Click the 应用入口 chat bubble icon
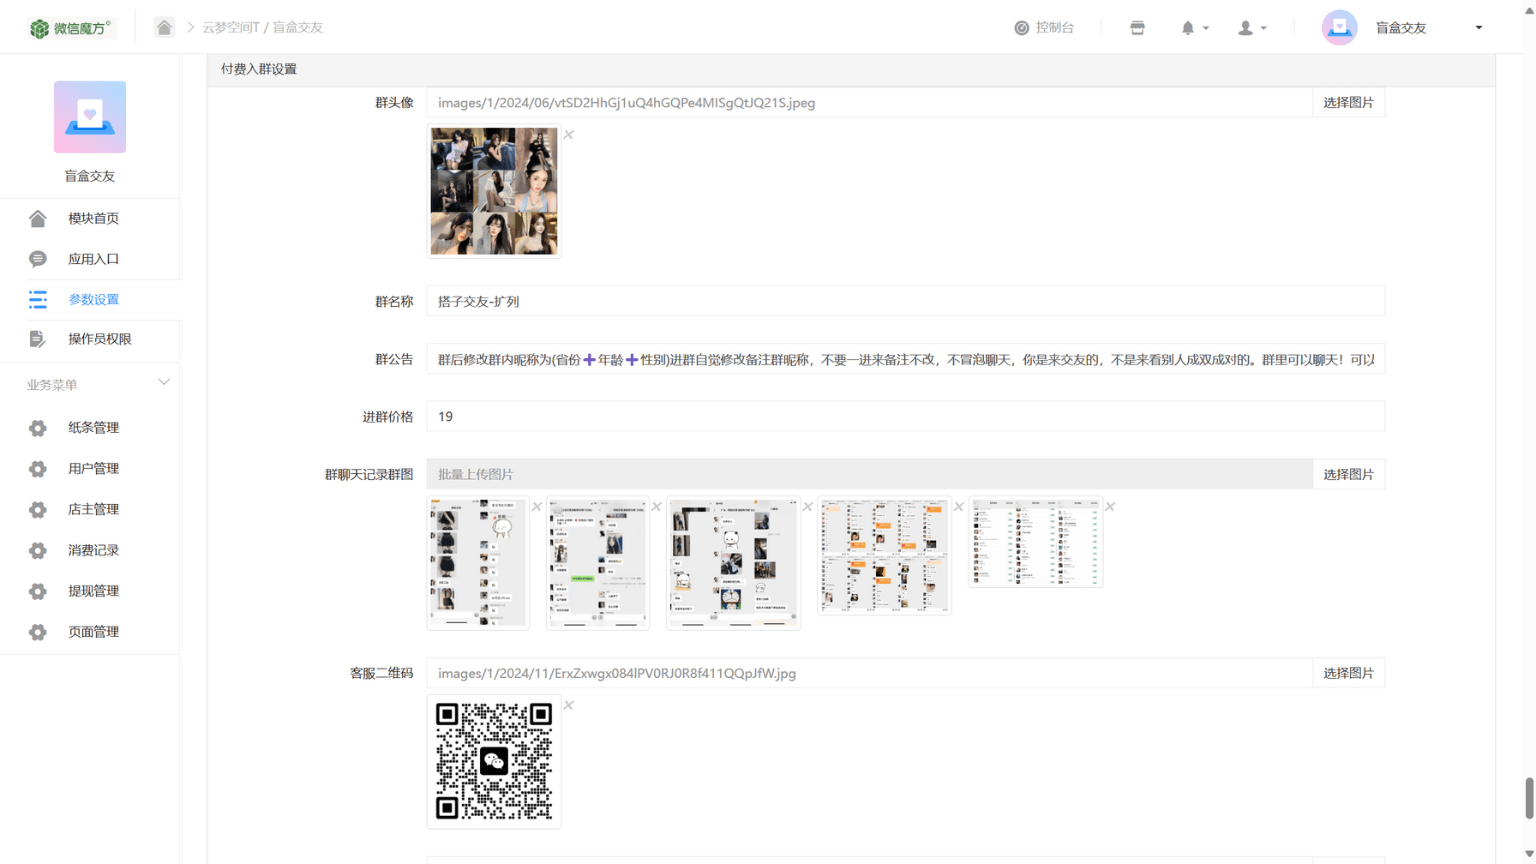 pyautogui.click(x=38, y=259)
